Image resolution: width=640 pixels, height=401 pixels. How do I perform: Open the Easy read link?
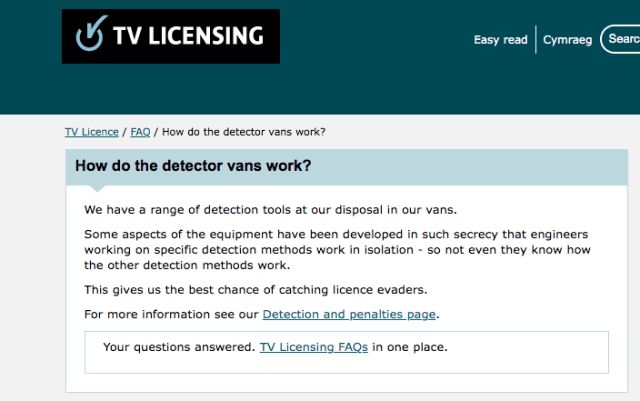coord(500,40)
